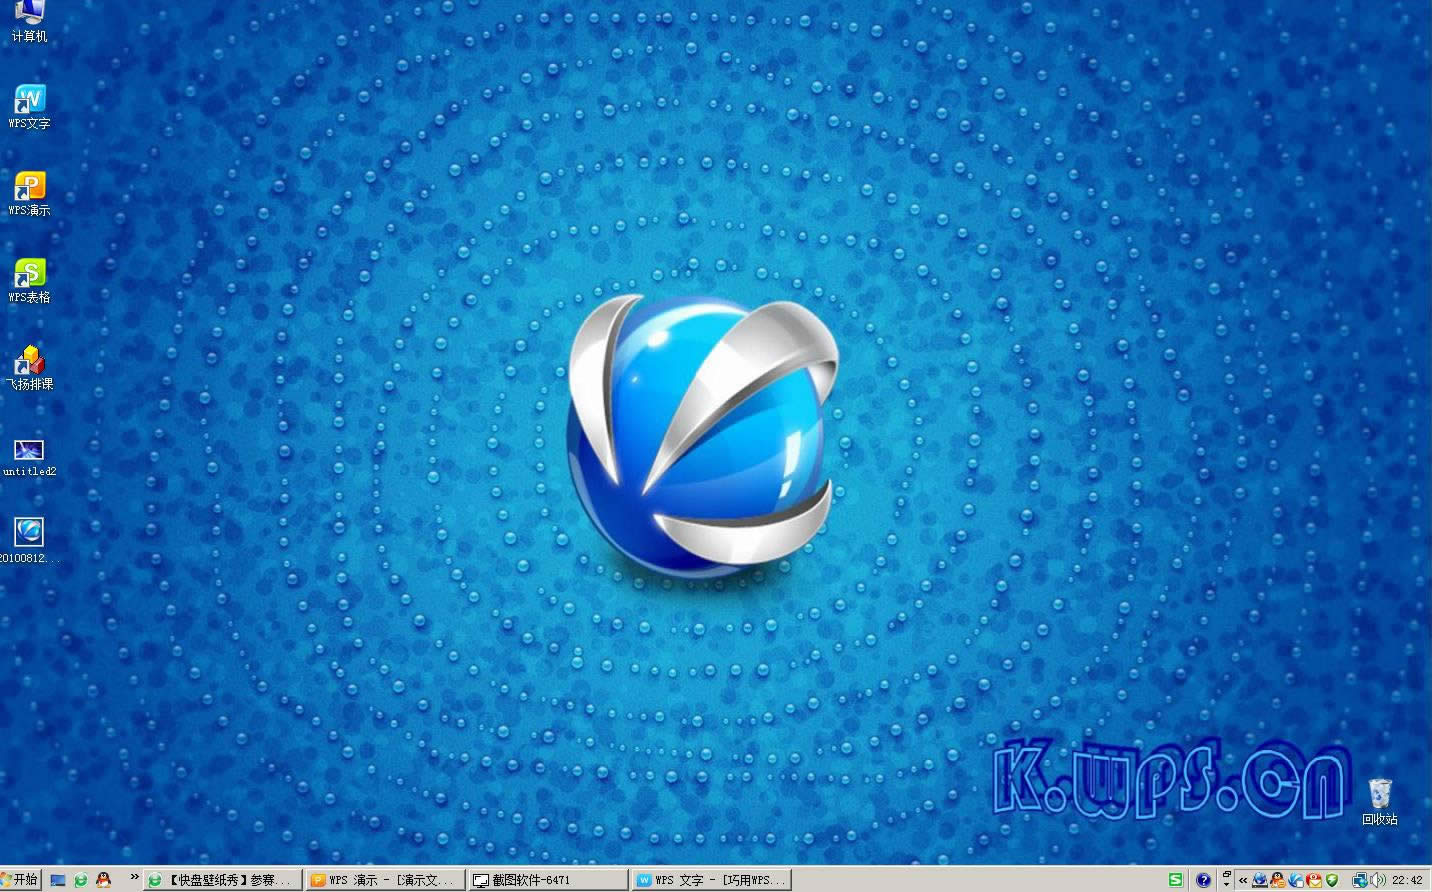Launch the WPS演示 desktop shortcut
The height and width of the screenshot is (892, 1432).
(x=29, y=194)
